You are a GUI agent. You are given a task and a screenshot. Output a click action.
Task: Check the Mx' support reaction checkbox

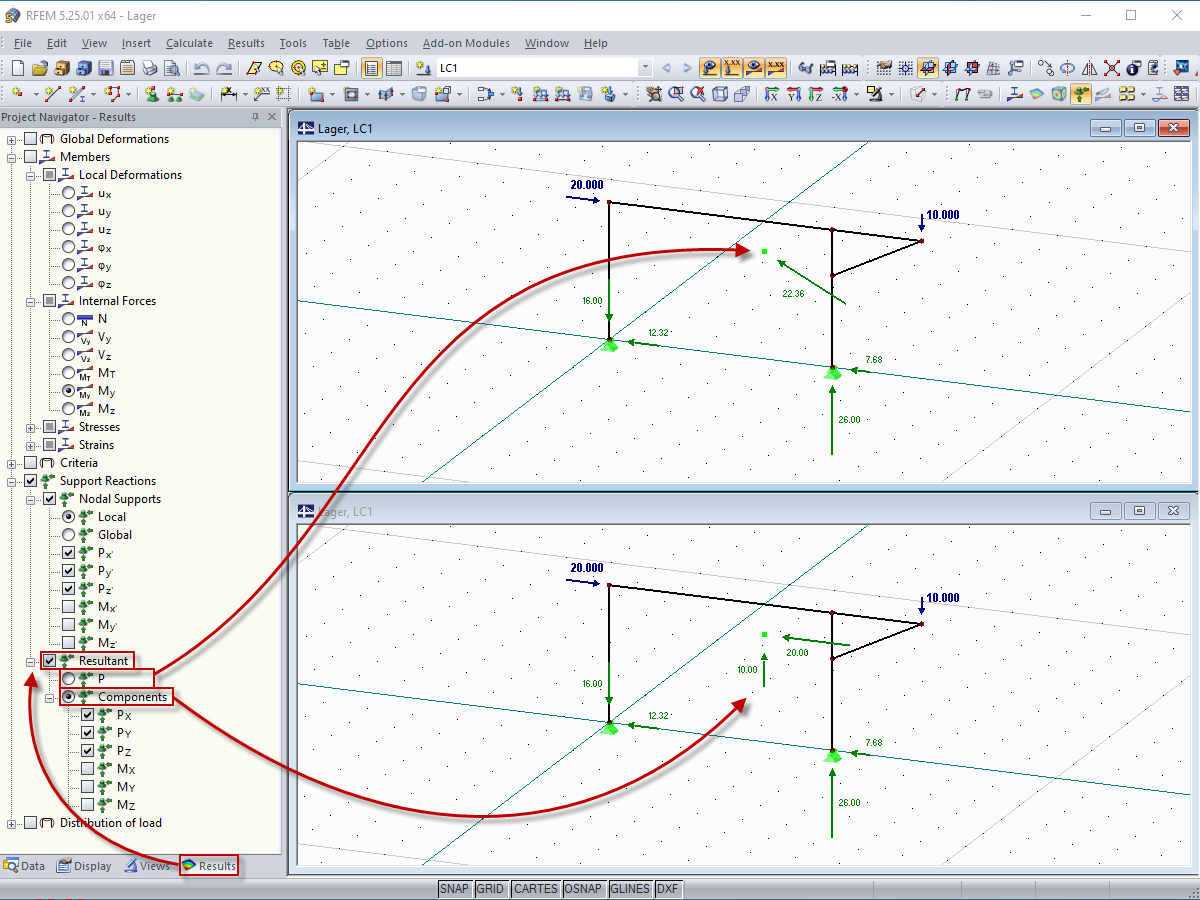pyautogui.click(x=68, y=607)
